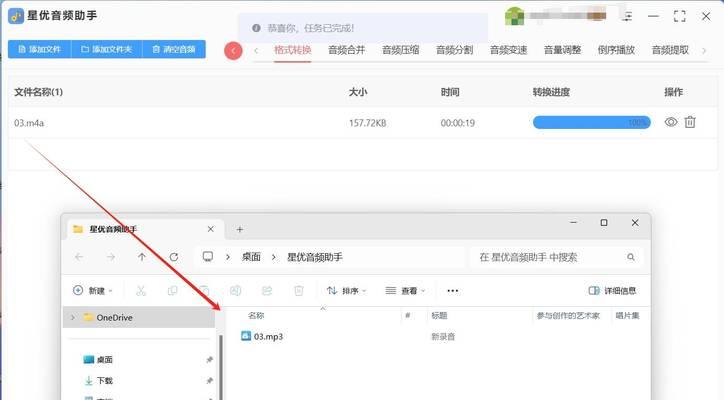The image size is (724, 400).
Task: Select the 音量调整 tab
Action: pos(562,50)
